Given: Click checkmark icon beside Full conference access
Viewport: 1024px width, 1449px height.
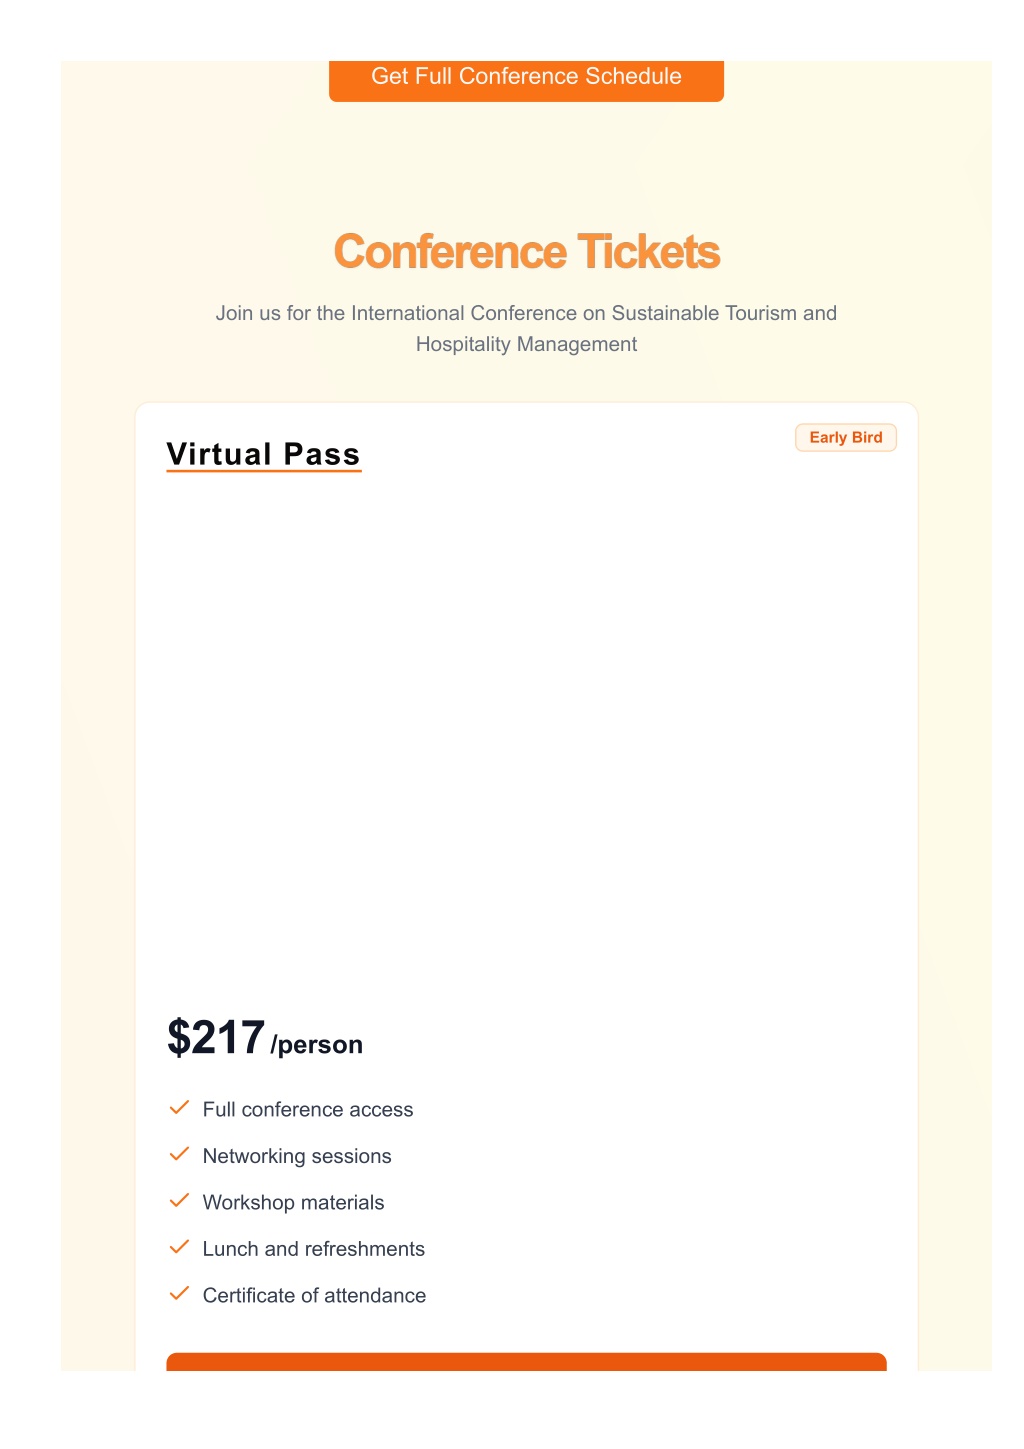Looking at the screenshot, I should pos(180,1108).
